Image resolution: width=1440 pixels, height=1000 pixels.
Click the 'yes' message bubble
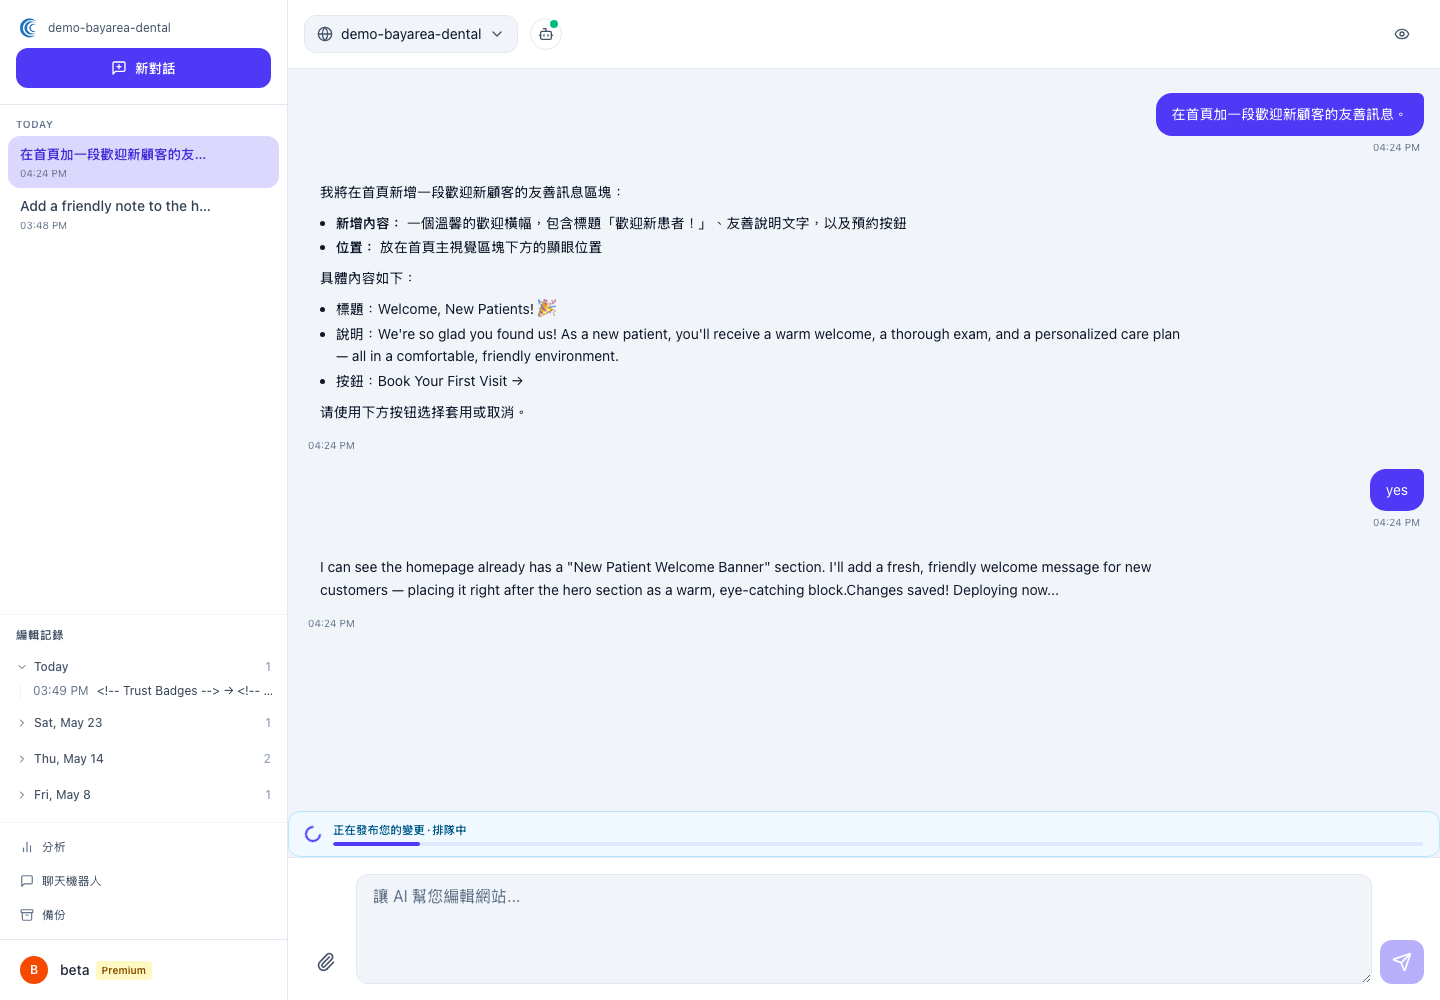(x=1397, y=490)
